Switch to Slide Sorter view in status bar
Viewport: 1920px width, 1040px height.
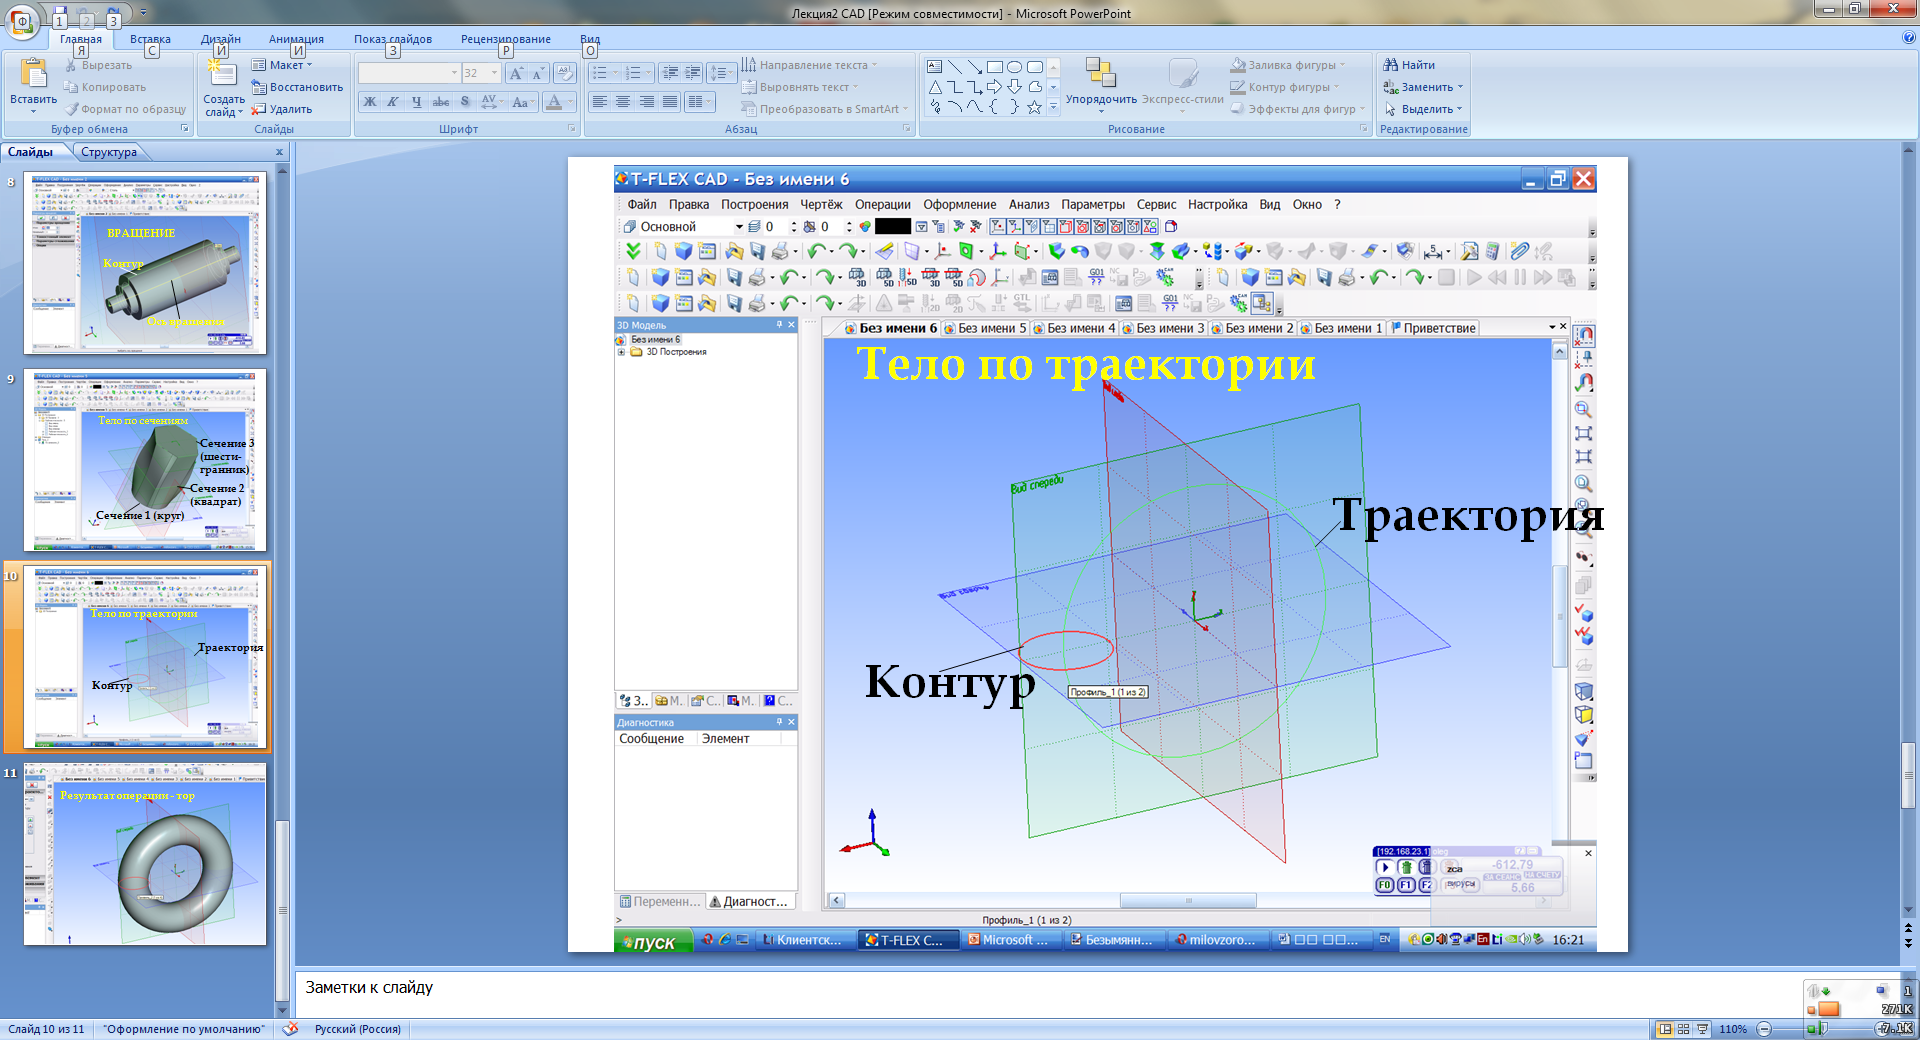click(1684, 1029)
